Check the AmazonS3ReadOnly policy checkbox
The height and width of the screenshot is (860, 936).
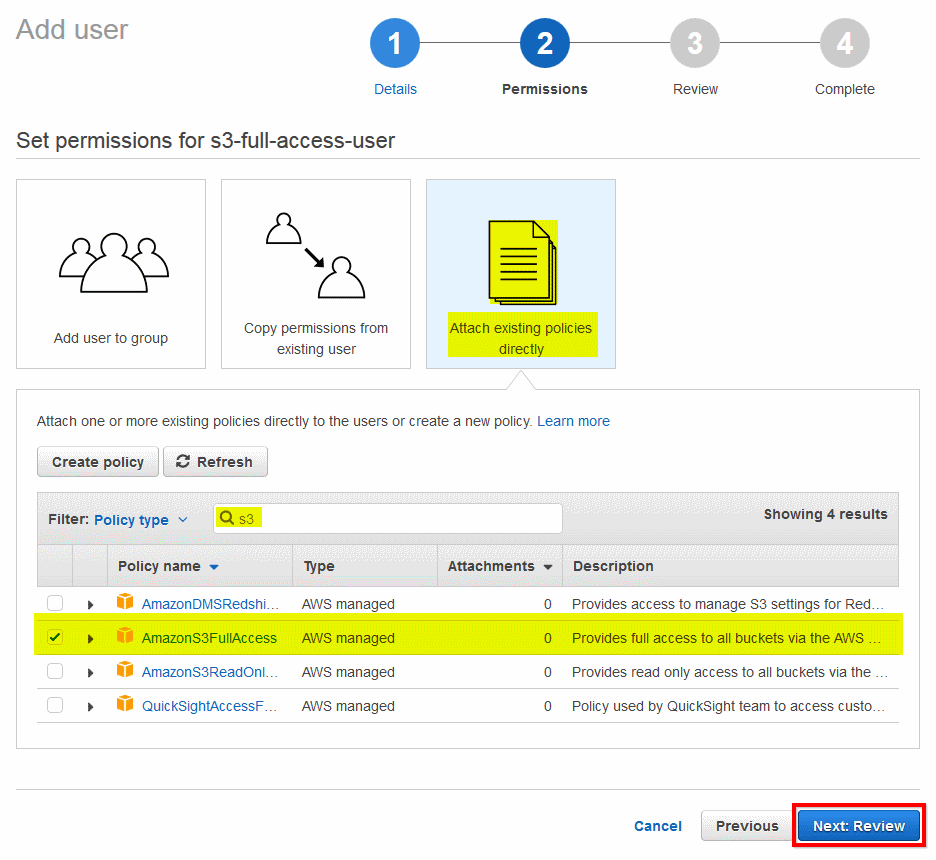[55, 671]
